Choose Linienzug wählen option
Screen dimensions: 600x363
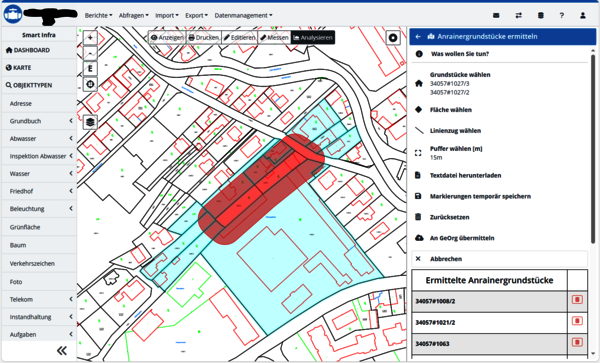(x=455, y=130)
